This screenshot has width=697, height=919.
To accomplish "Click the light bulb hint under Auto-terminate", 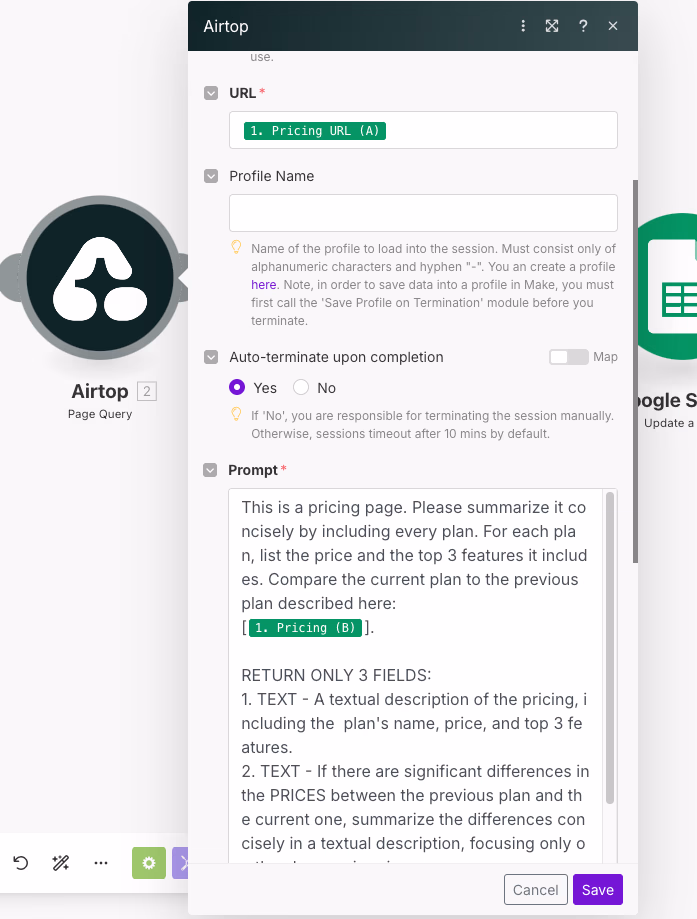I will click(x=236, y=414).
